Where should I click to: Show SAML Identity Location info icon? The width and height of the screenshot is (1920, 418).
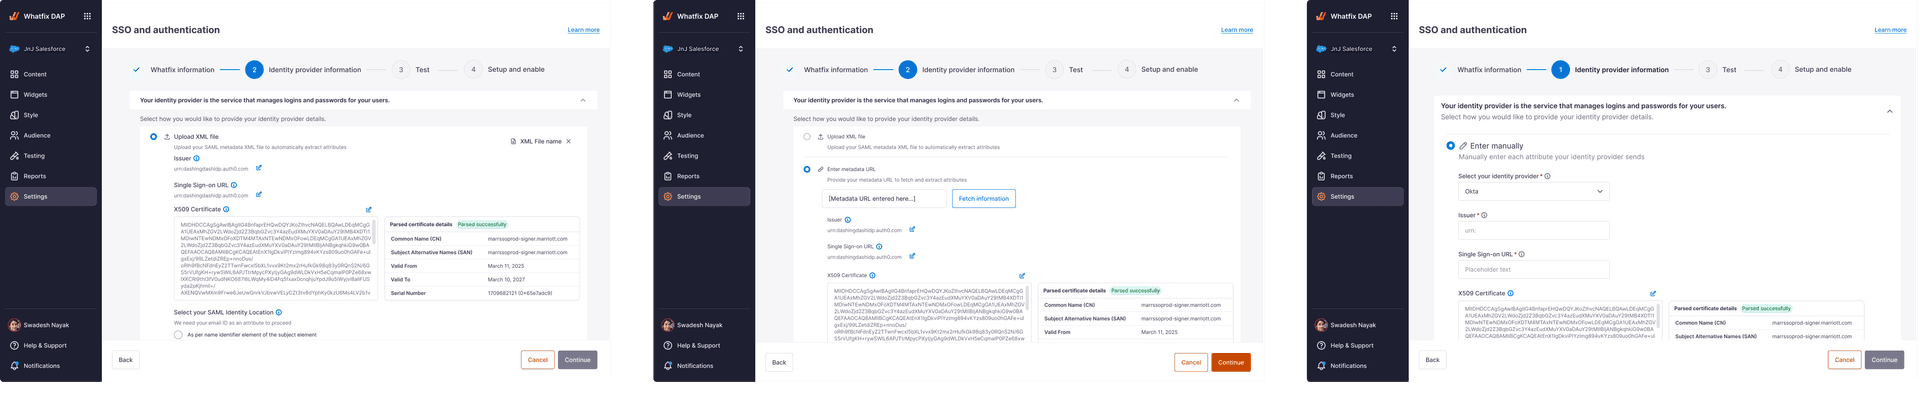coord(279,312)
